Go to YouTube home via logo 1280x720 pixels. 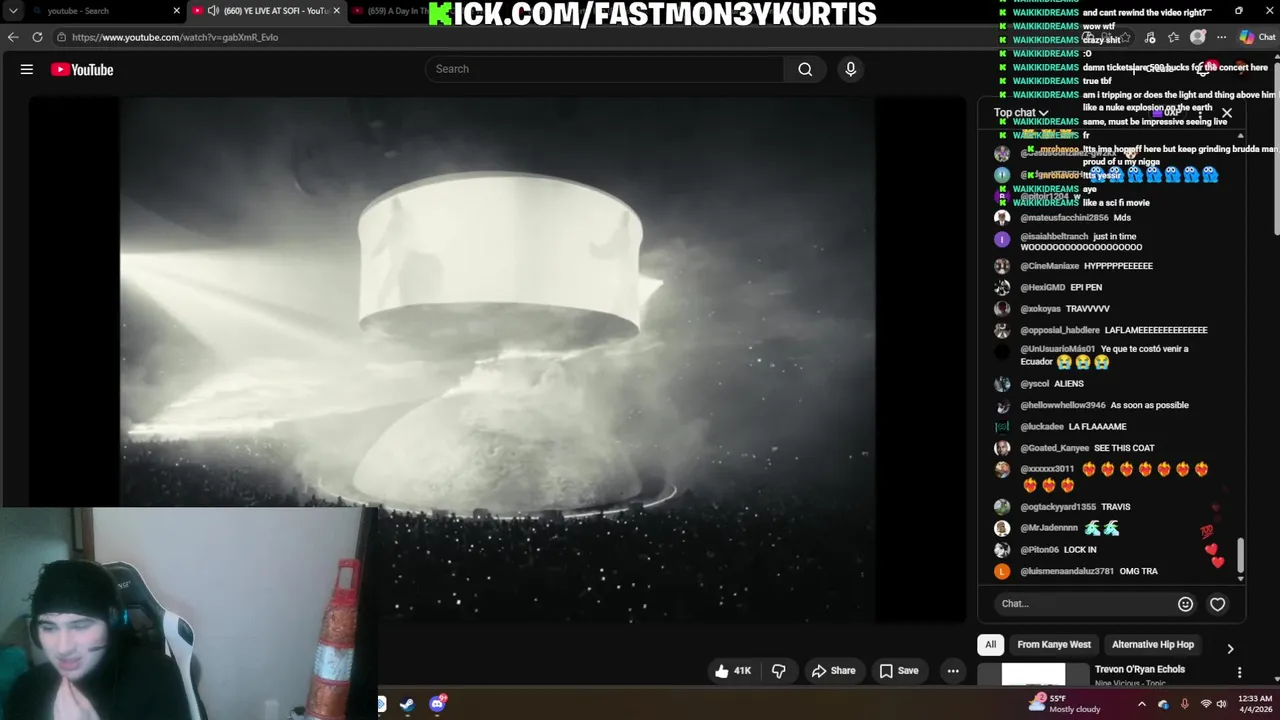[x=82, y=69]
